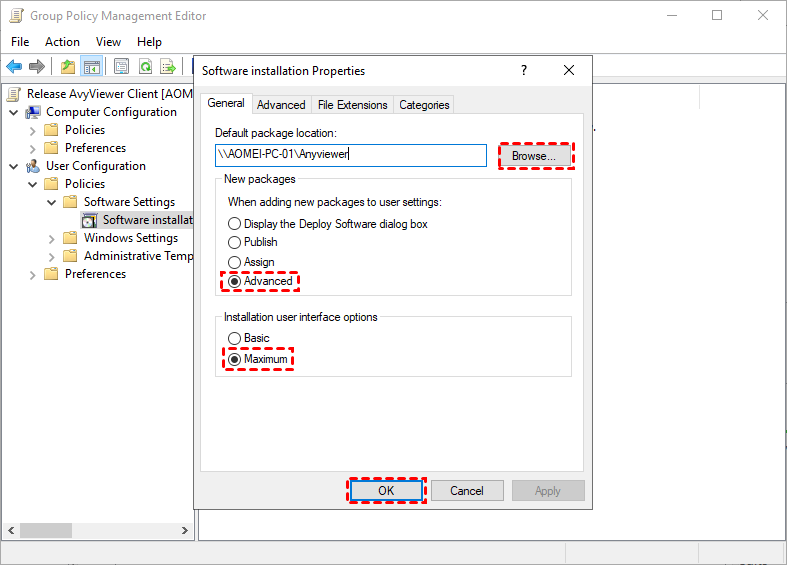Collapse the Software Settings node
This screenshot has width=787, height=565.
(52, 203)
